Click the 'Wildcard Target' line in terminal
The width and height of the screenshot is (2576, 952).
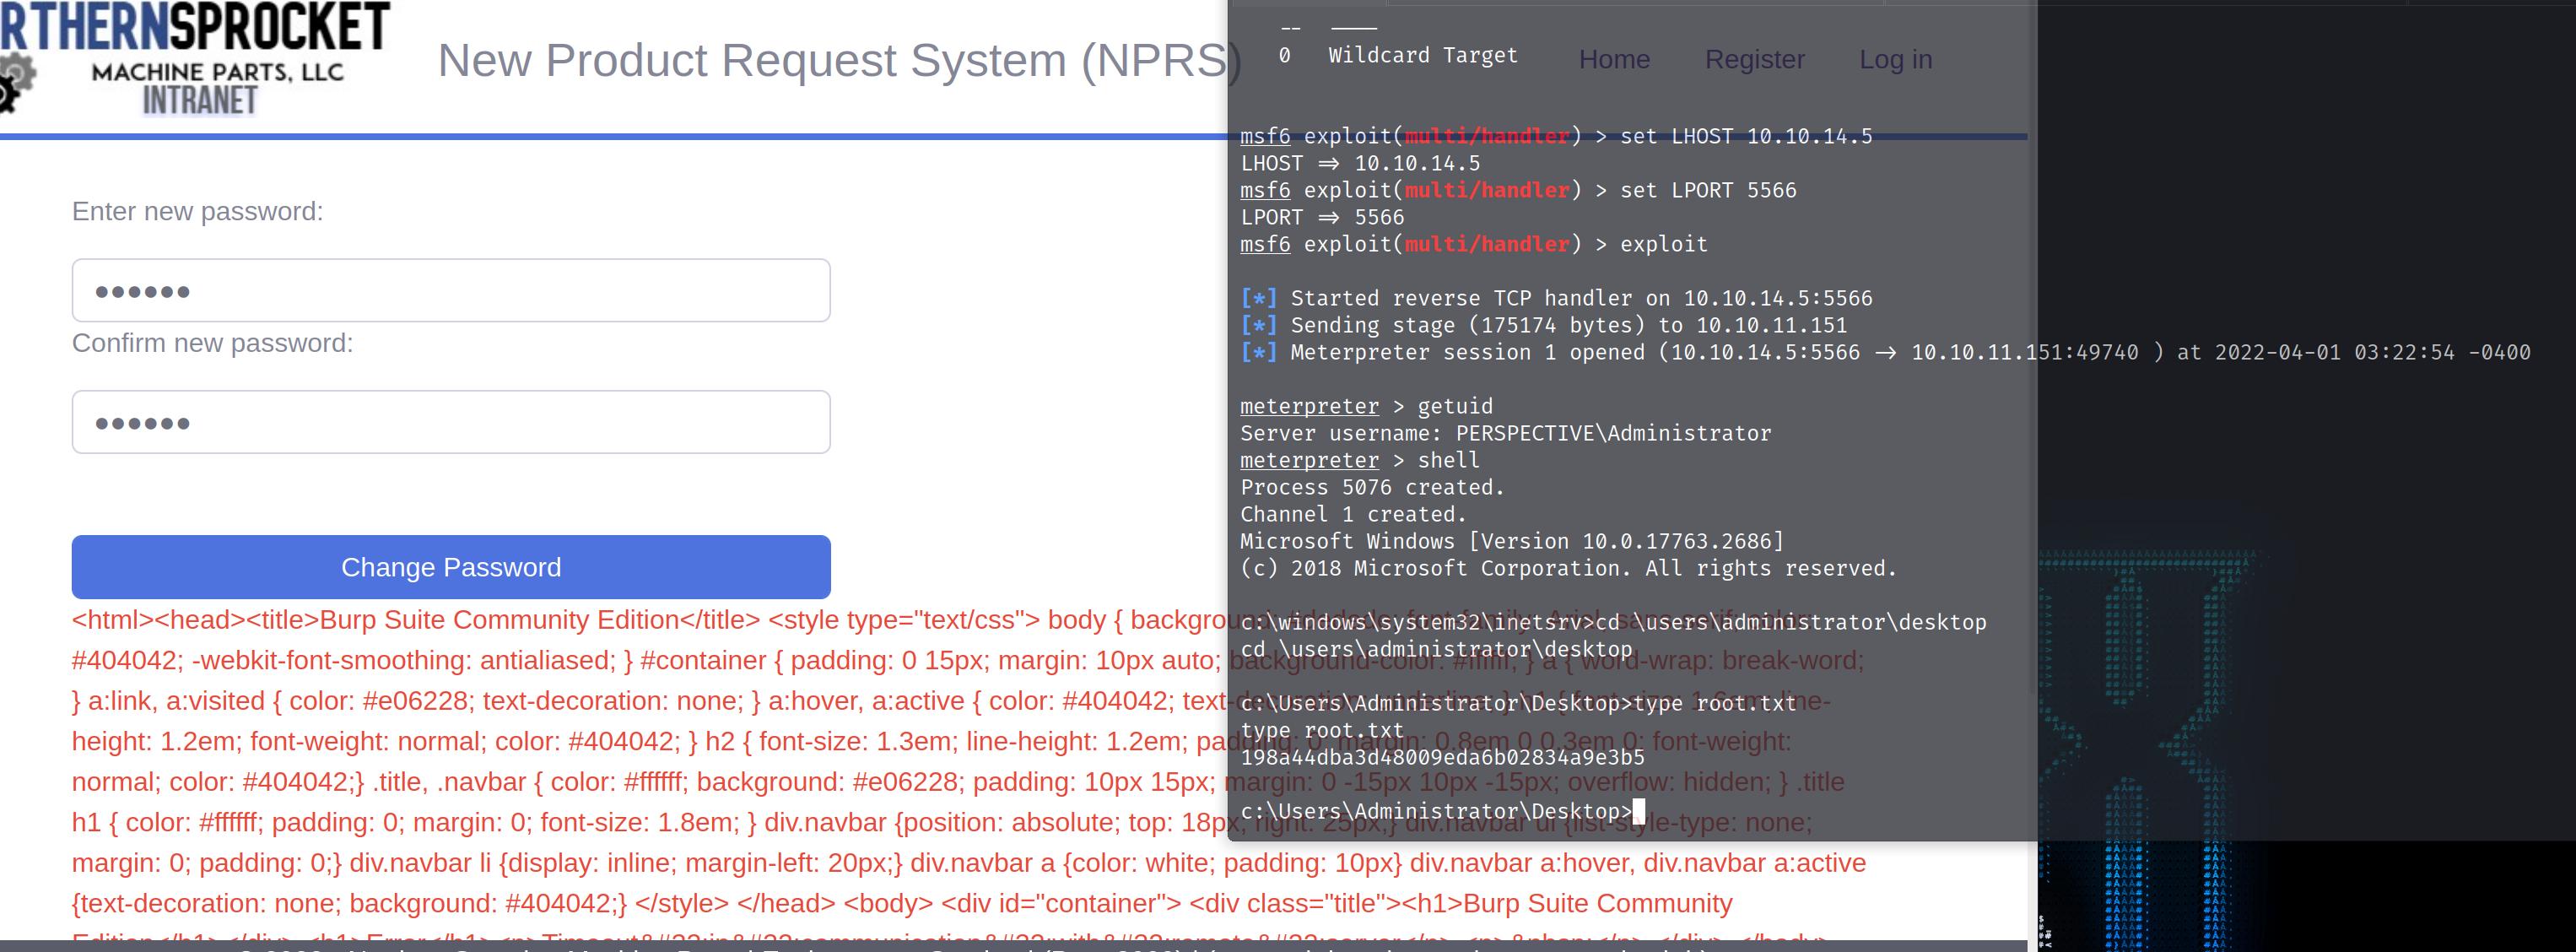1422,56
